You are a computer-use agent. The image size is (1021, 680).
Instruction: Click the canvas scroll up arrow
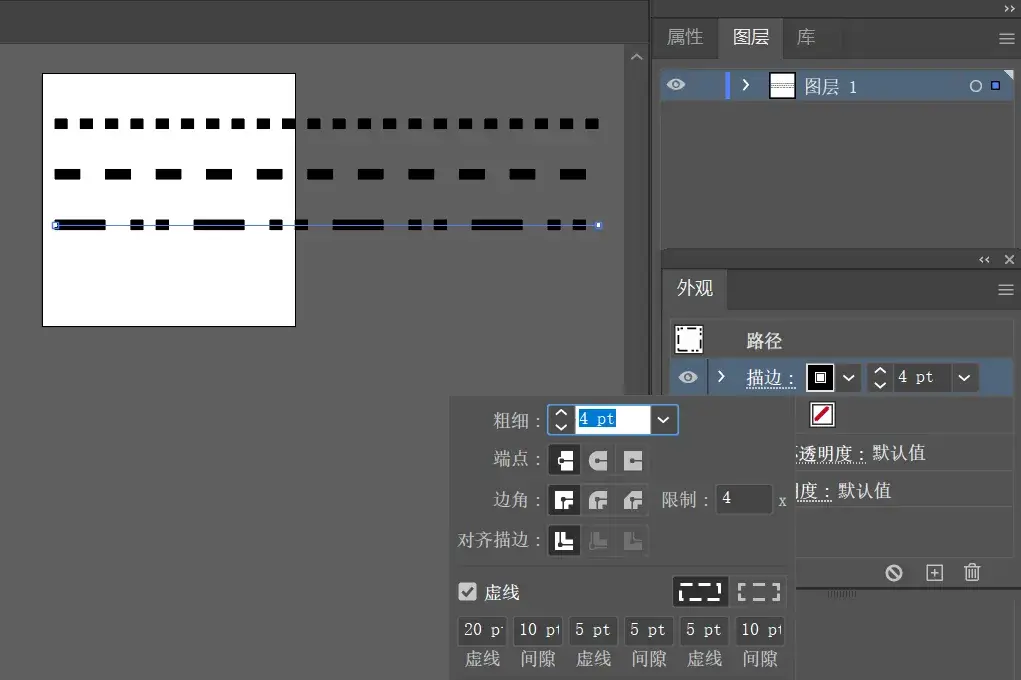click(x=637, y=57)
